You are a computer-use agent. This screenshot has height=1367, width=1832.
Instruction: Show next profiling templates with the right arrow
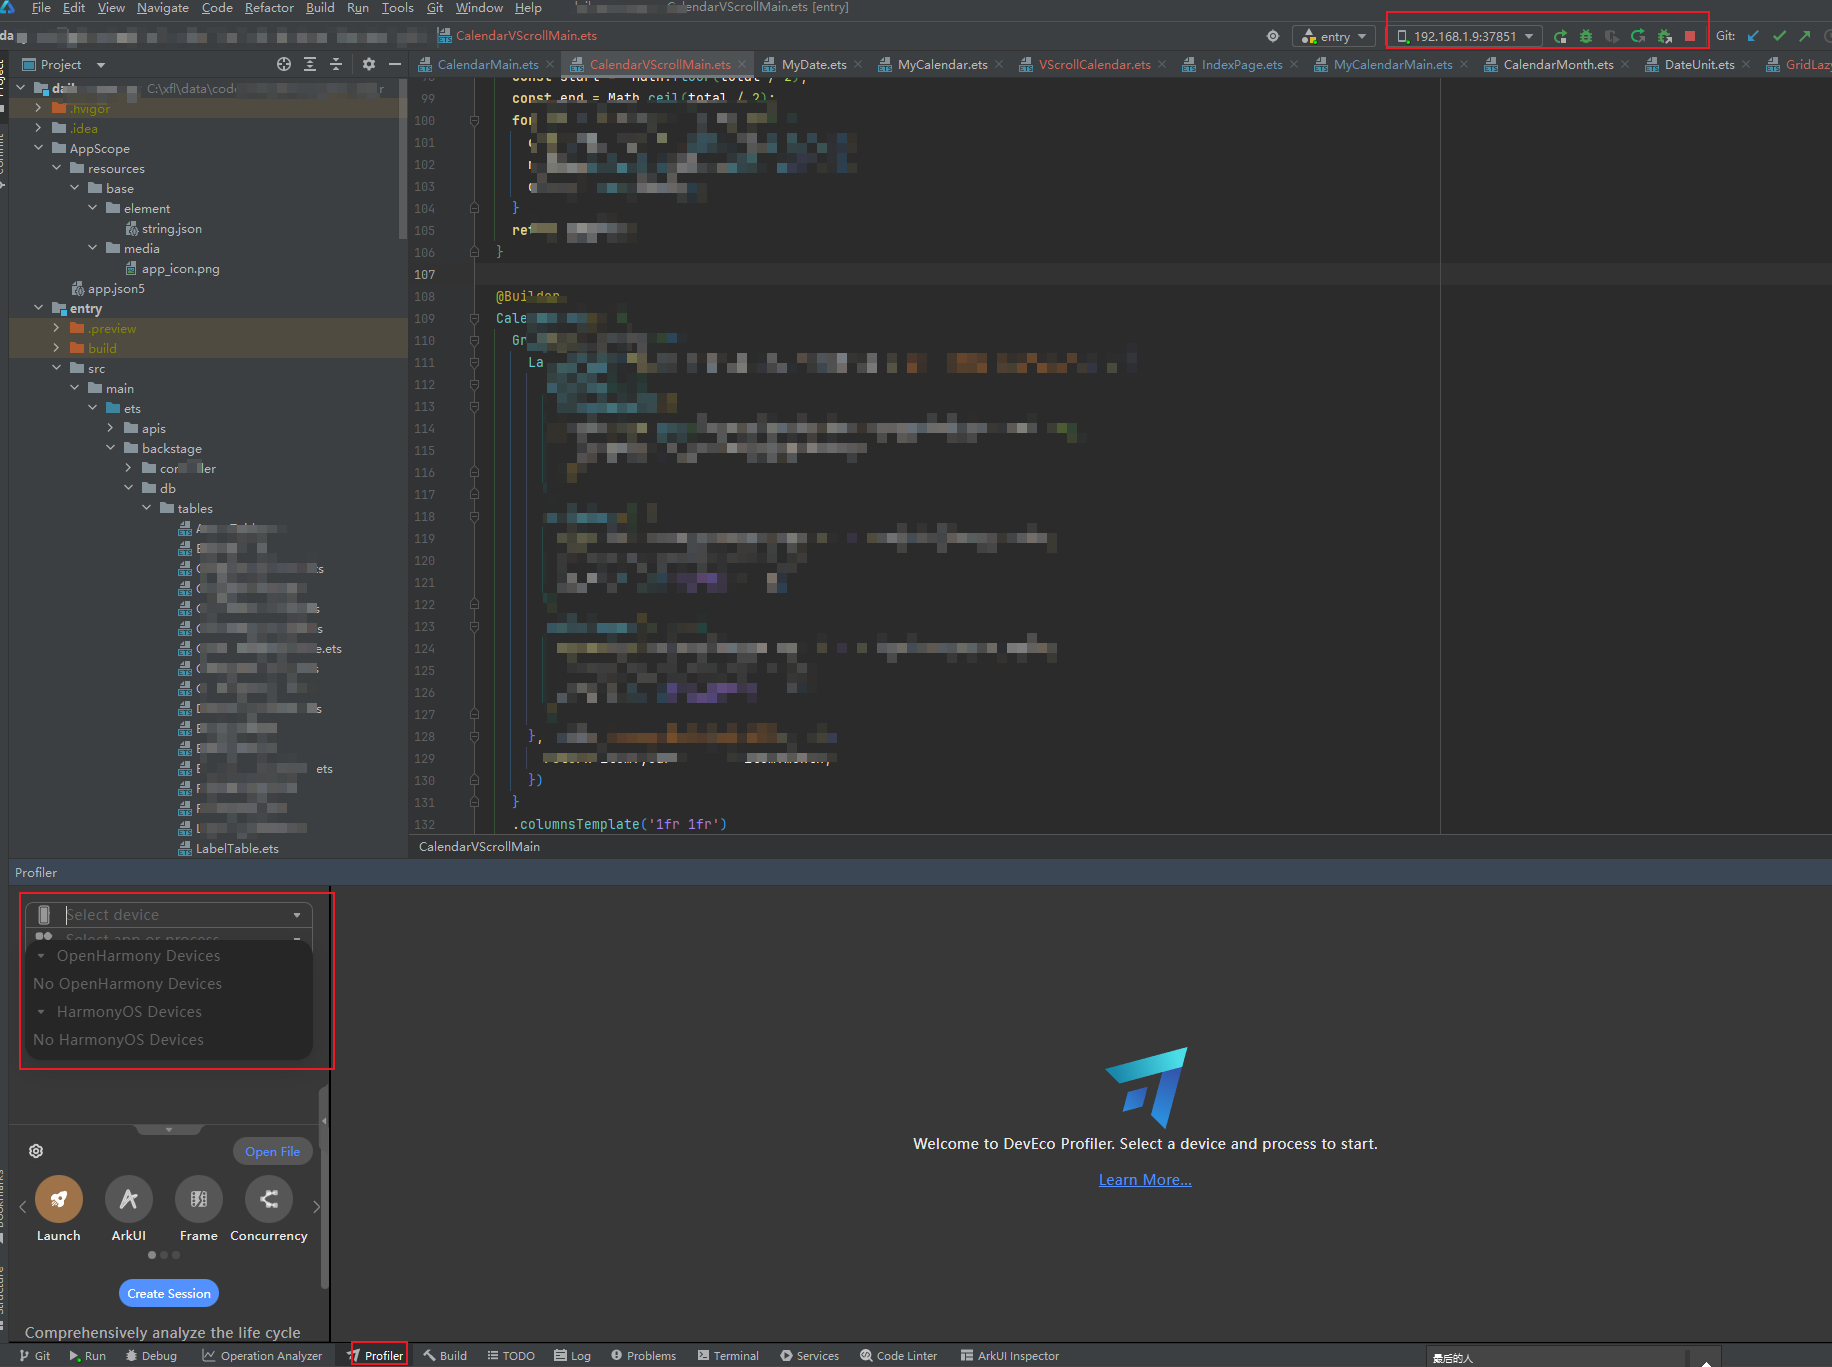(317, 1207)
